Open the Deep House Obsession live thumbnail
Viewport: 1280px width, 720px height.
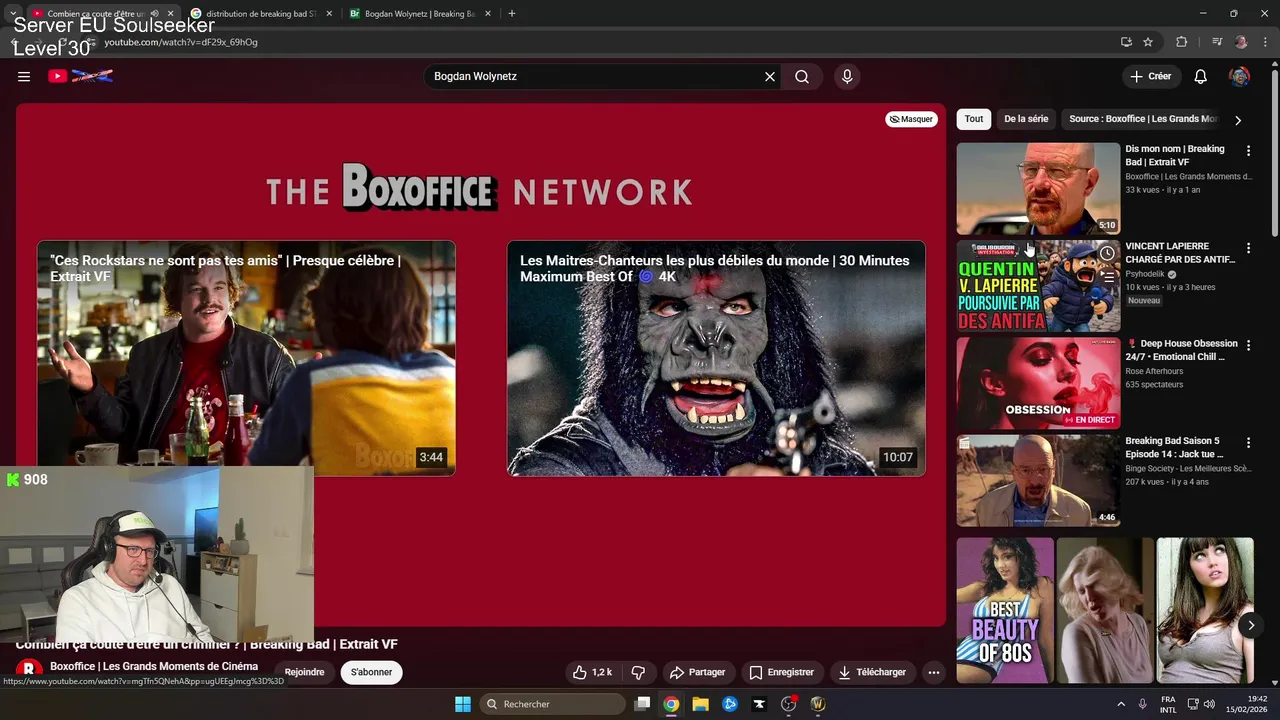pos(1038,383)
